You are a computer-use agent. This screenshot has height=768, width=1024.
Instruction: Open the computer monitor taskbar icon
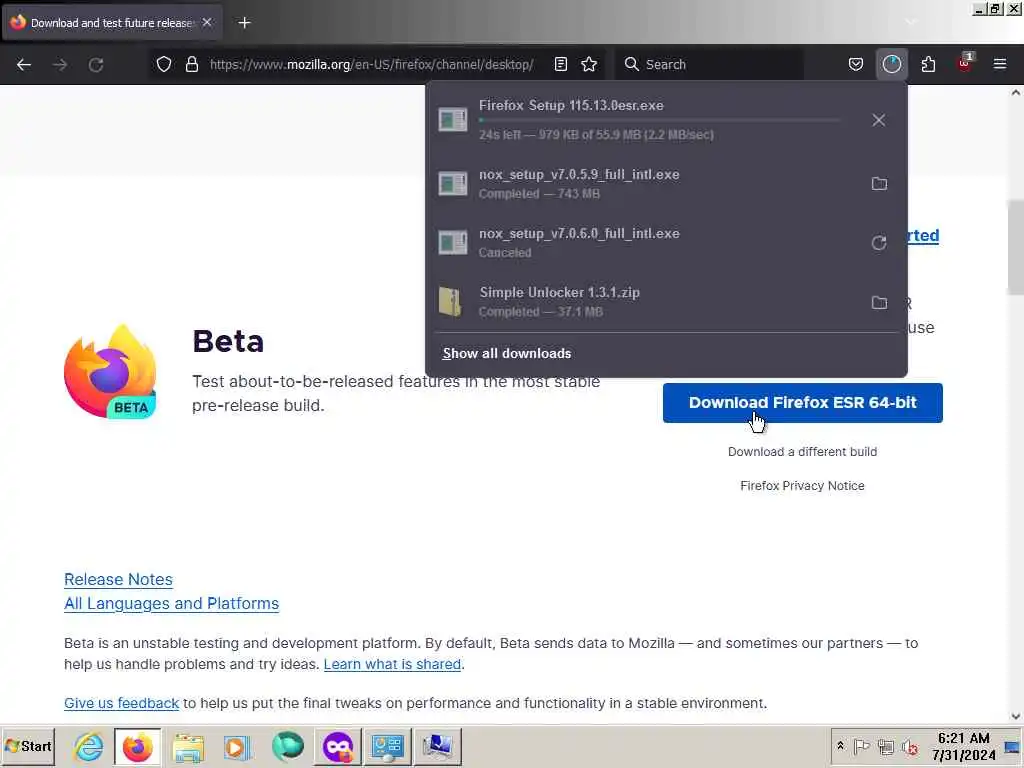tap(438, 747)
